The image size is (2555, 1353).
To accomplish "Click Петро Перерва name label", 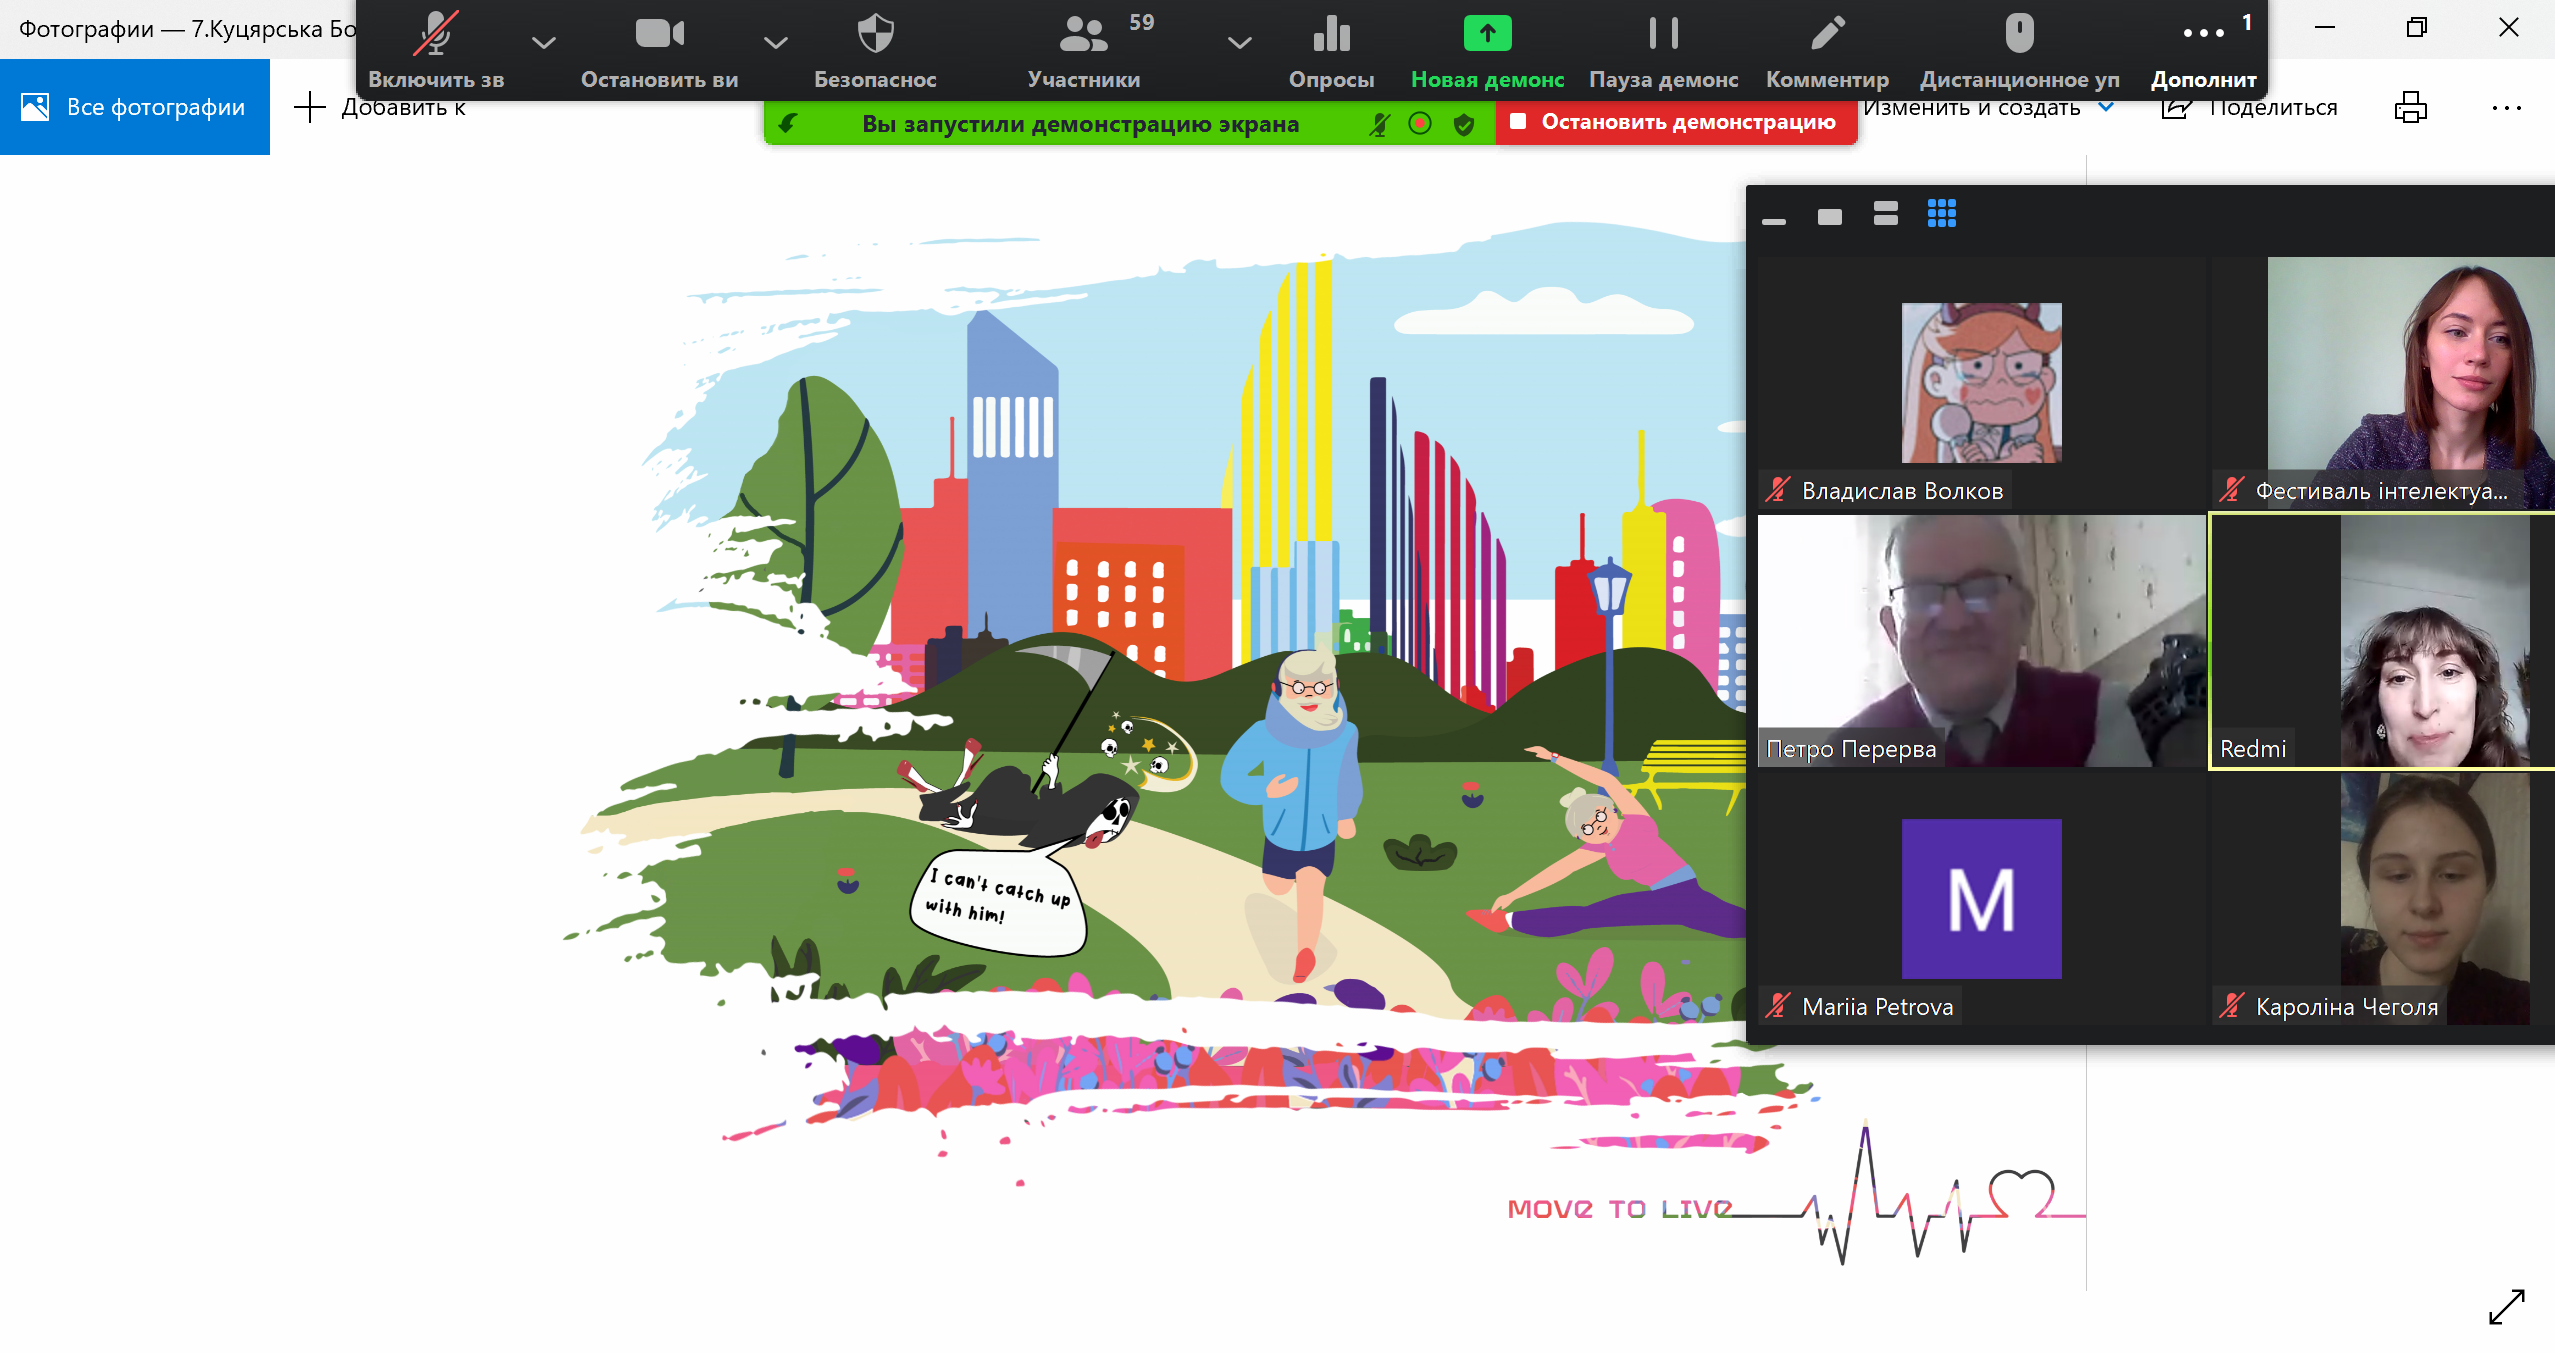I will (1851, 748).
